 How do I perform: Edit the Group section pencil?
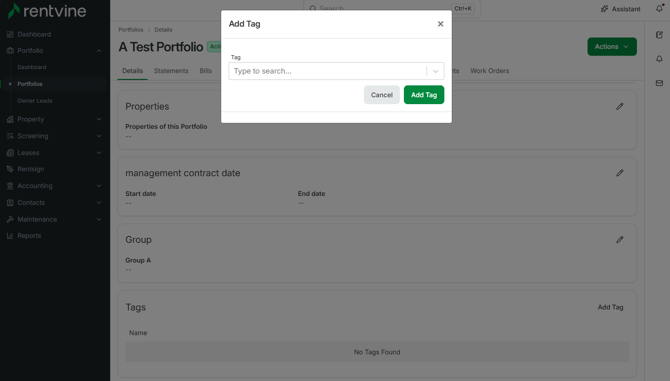click(x=620, y=240)
